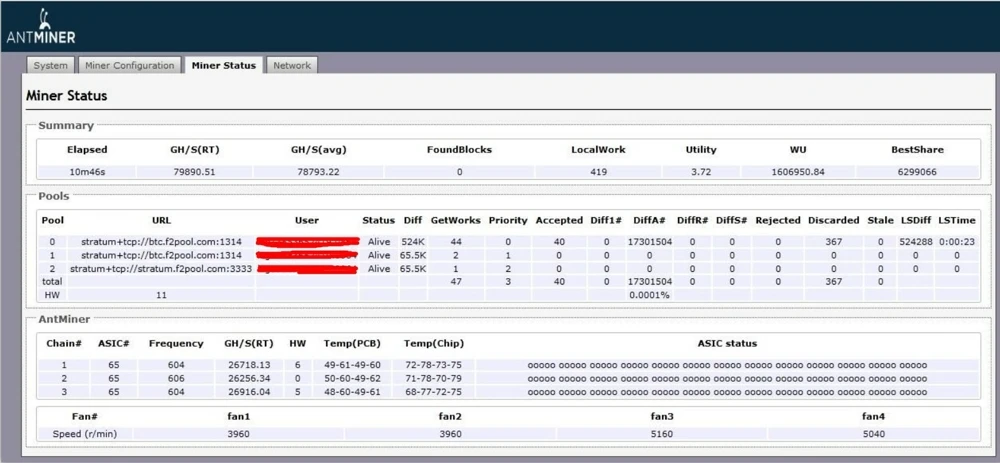Click the Priority column header
Viewport: 1000px width, 463px height.
pos(508,220)
